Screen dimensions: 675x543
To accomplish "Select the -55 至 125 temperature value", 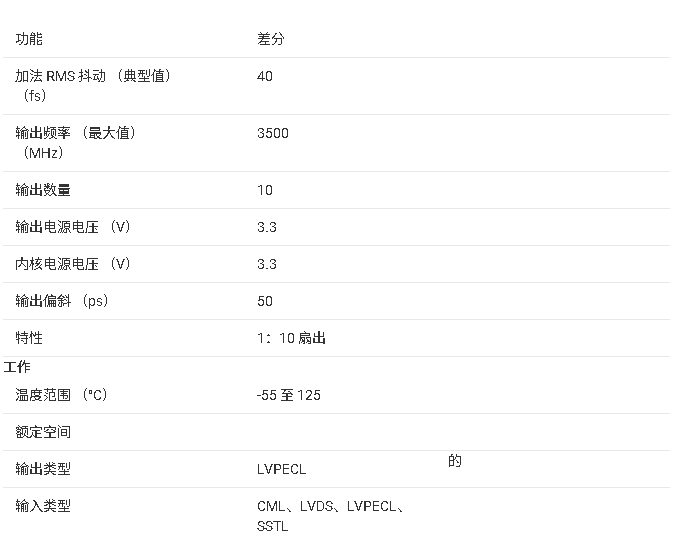I will point(288,395).
